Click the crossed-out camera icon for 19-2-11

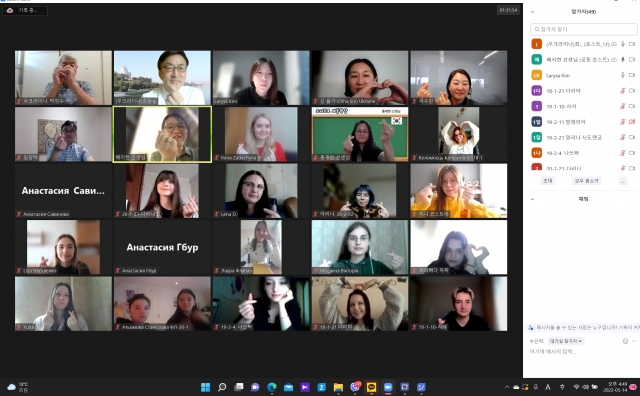[632, 122]
